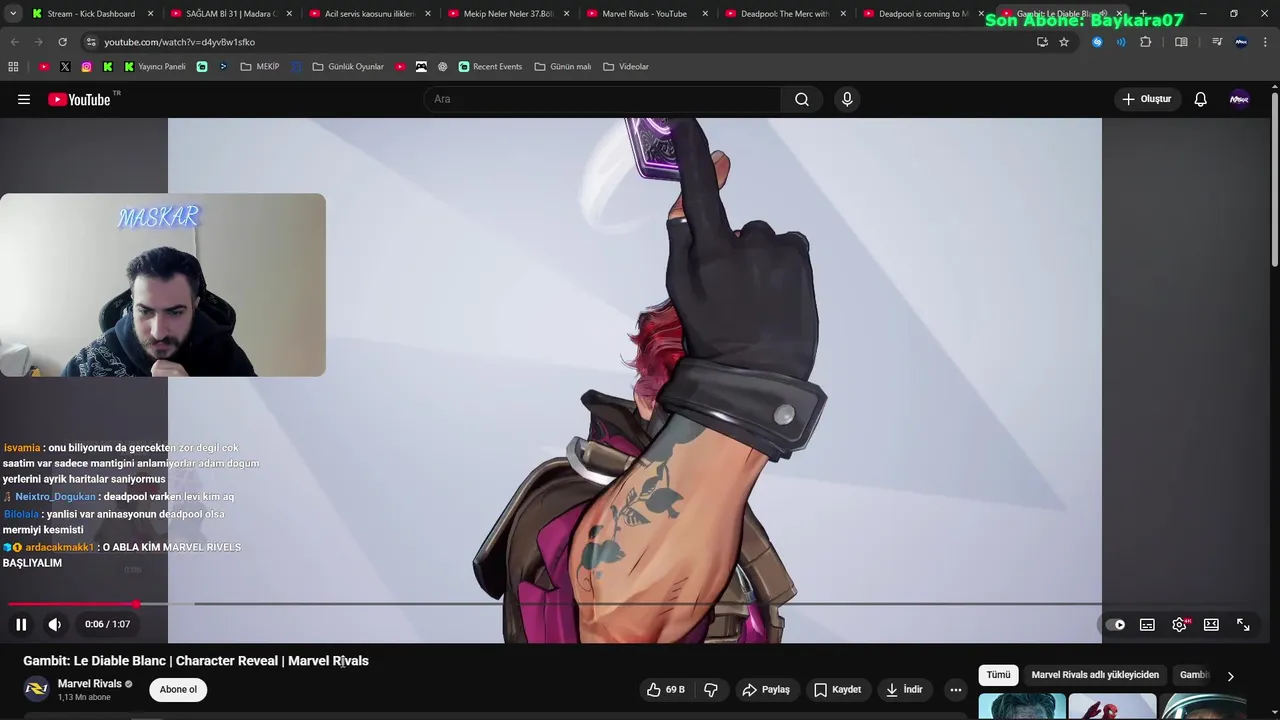Select the Tümü filter chip

click(998, 675)
